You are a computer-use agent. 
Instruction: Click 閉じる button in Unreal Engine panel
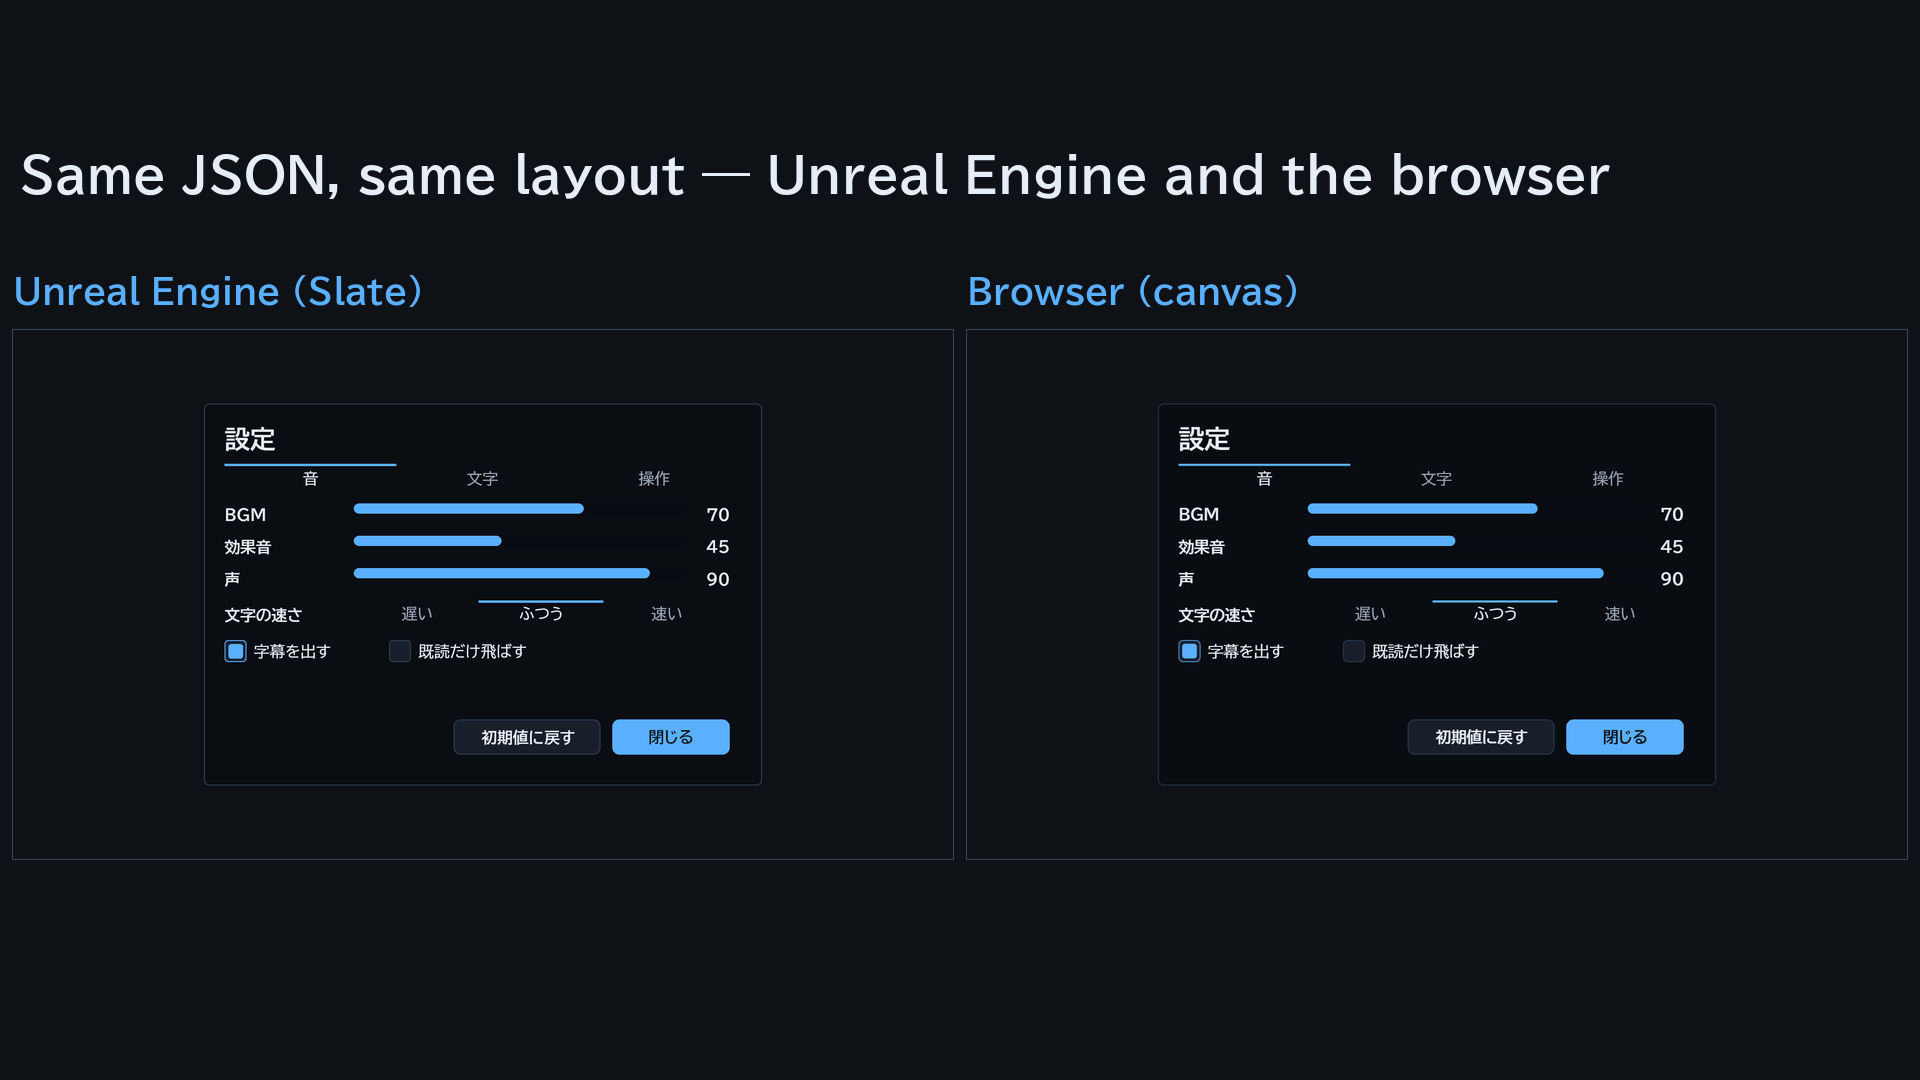pyautogui.click(x=671, y=737)
